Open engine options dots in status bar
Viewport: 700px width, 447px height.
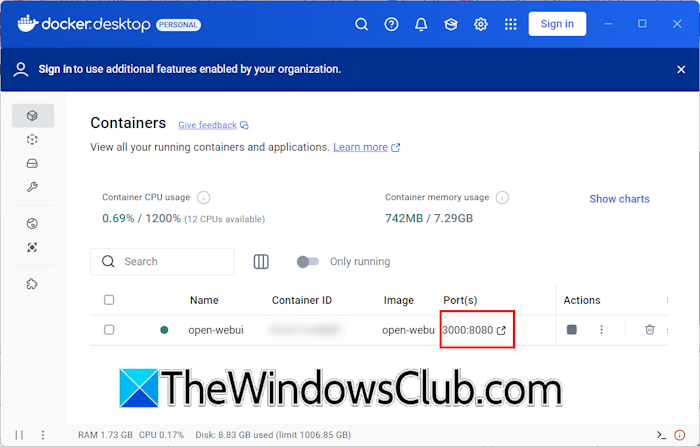click(43, 435)
